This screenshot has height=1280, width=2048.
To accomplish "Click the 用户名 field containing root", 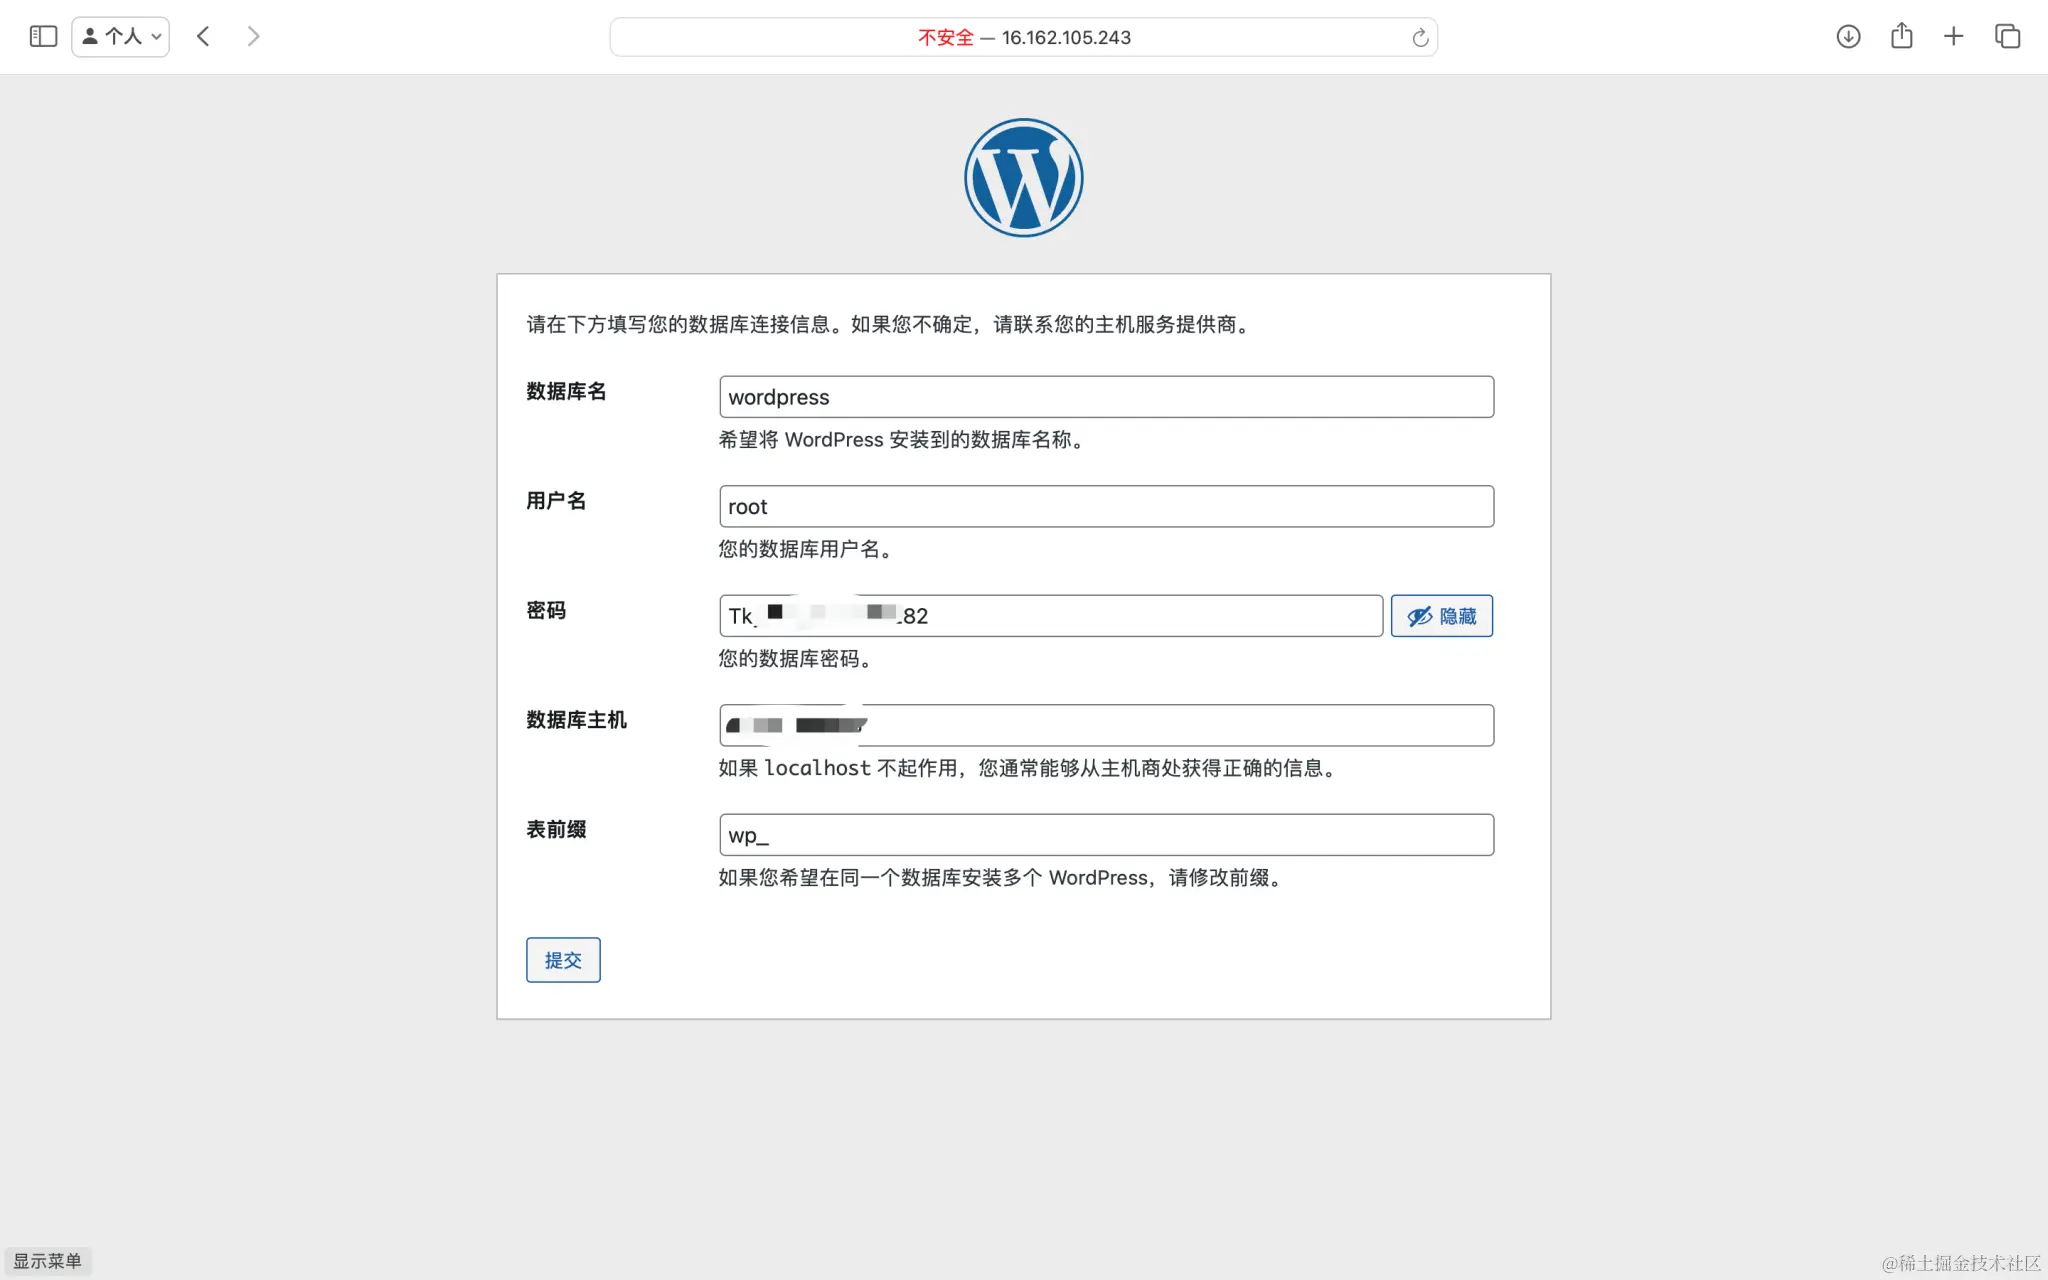I will coord(1106,507).
